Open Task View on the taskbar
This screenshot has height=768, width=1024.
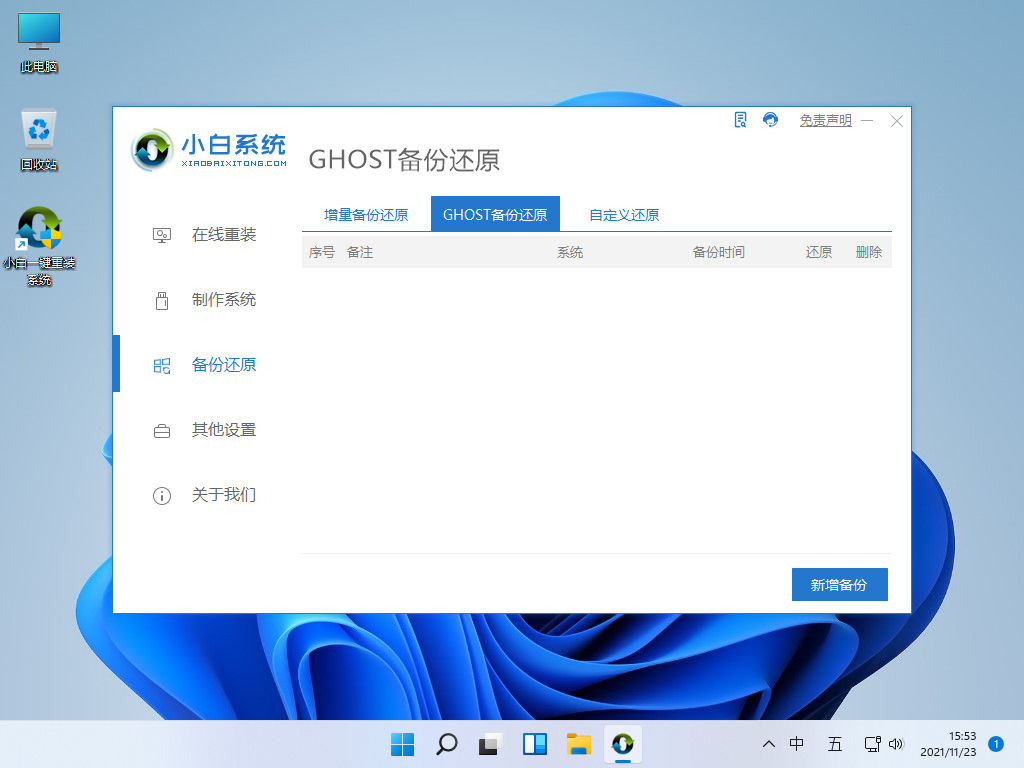[490, 744]
